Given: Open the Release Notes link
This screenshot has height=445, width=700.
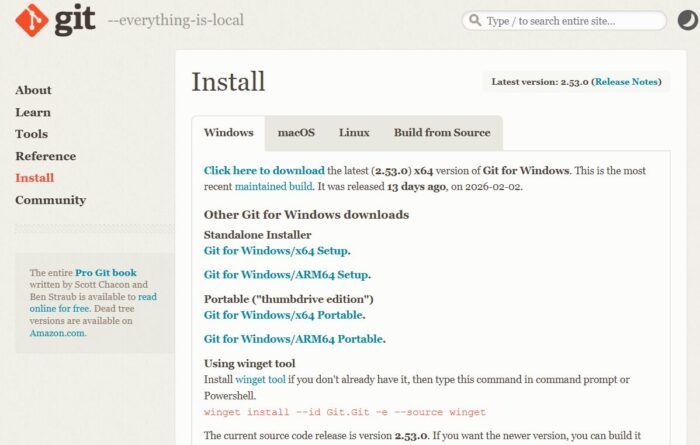Looking at the screenshot, I should [x=627, y=82].
